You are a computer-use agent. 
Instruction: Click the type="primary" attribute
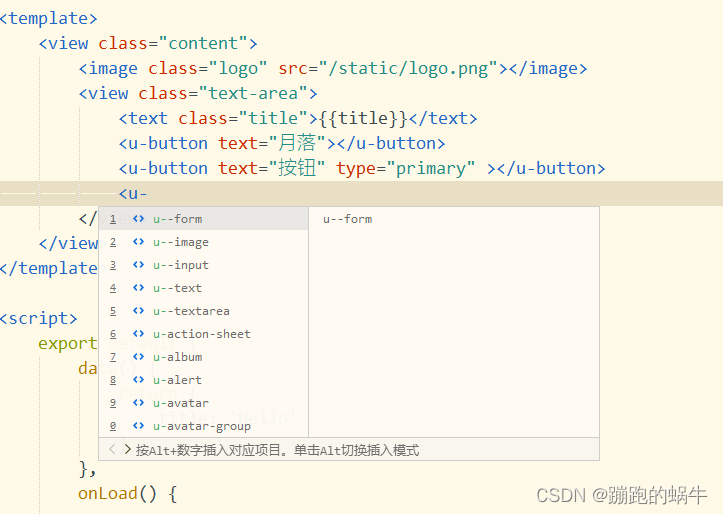coord(405,169)
